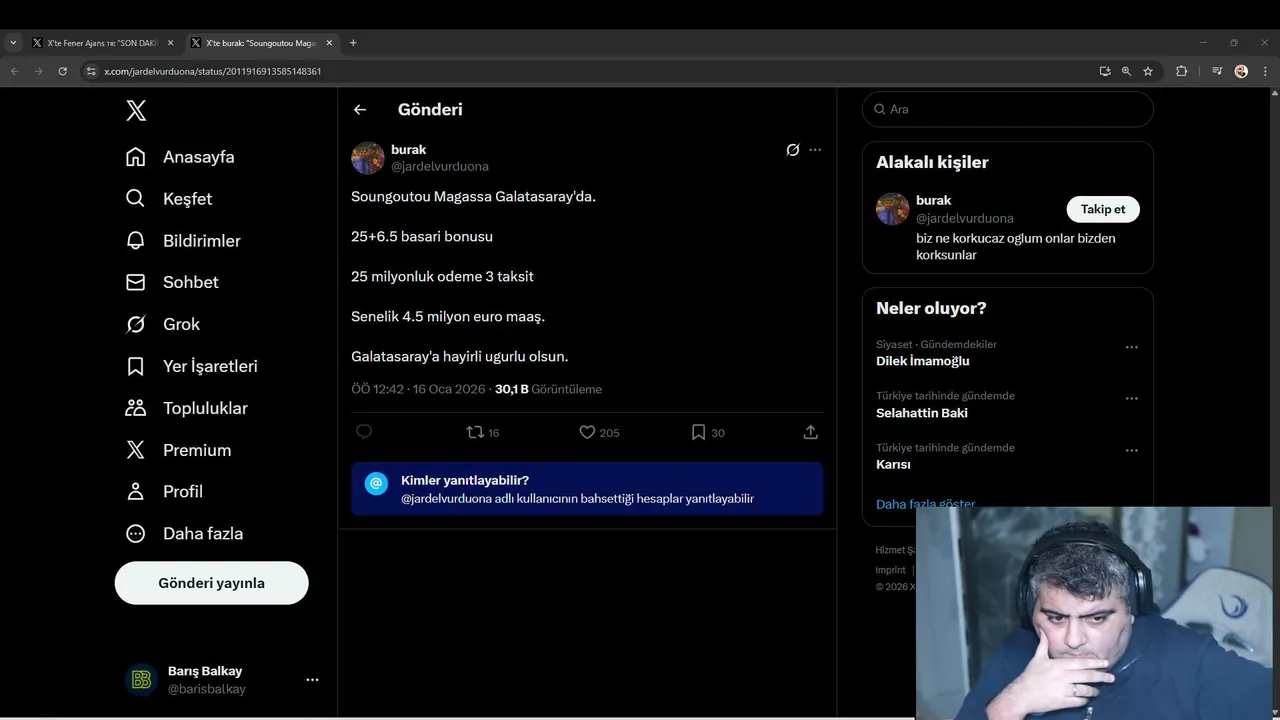The image size is (1280, 720).
Task: Open a new browser tab
Action: (x=353, y=43)
